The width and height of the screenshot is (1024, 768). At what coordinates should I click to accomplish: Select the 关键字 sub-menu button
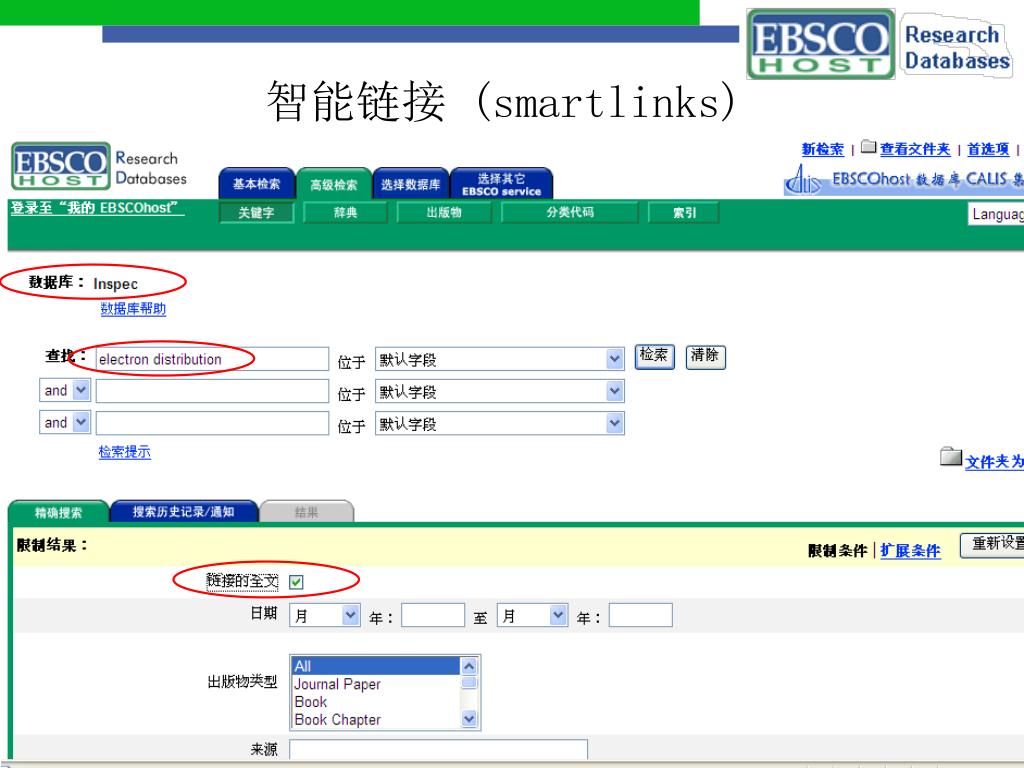point(256,213)
